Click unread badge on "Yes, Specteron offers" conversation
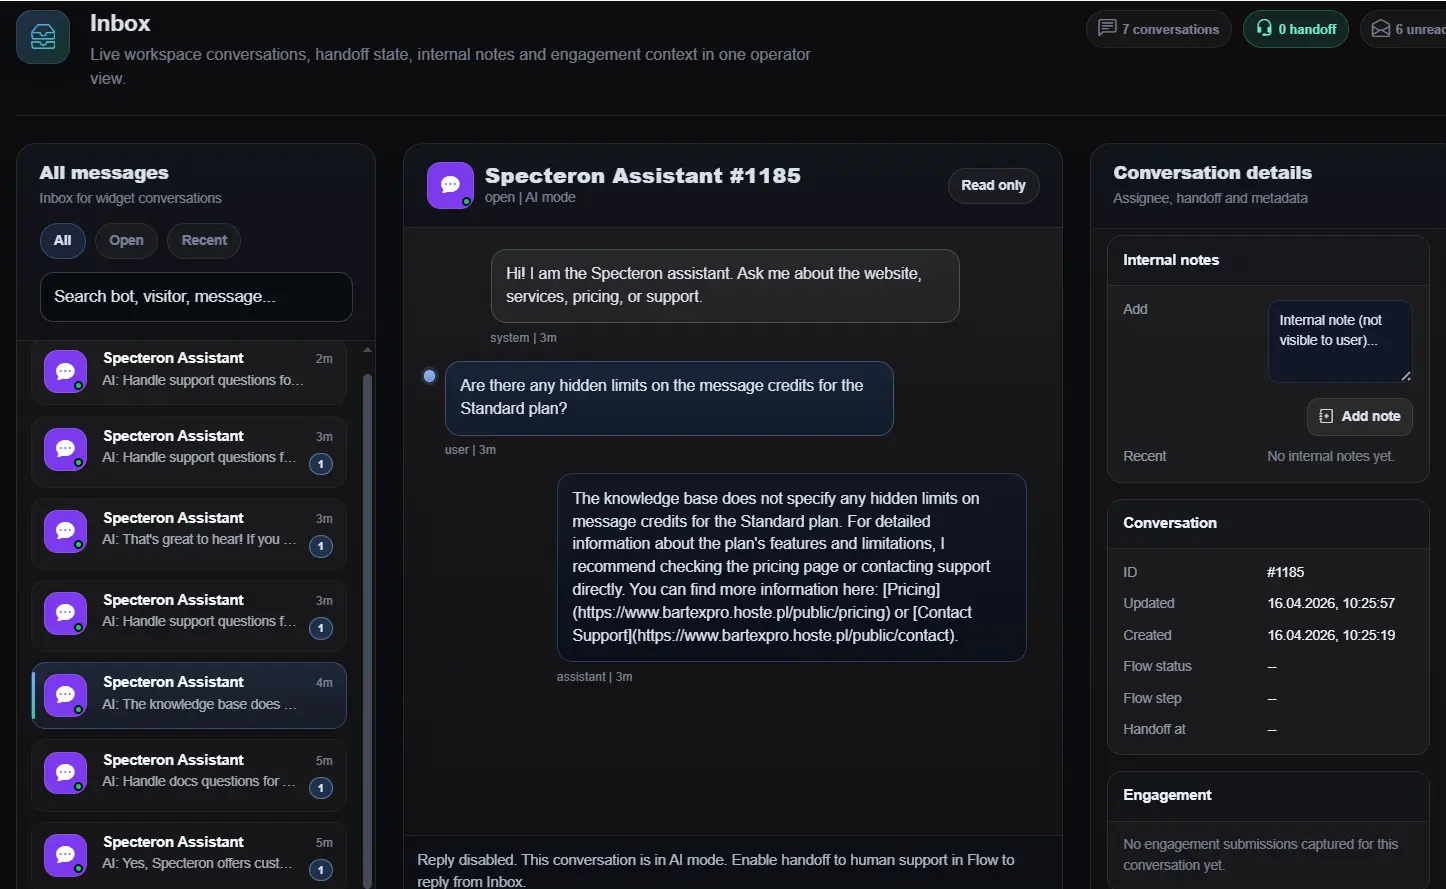Image resolution: width=1446 pixels, height=889 pixels. pos(321,870)
